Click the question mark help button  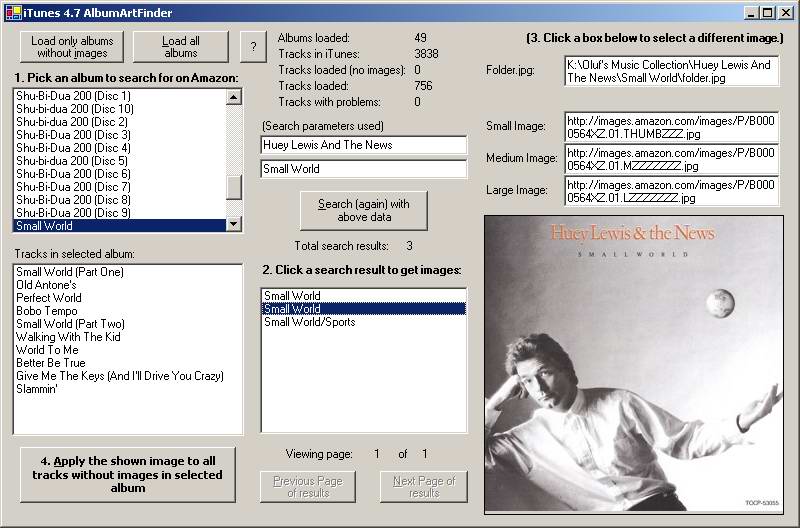[253, 46]
